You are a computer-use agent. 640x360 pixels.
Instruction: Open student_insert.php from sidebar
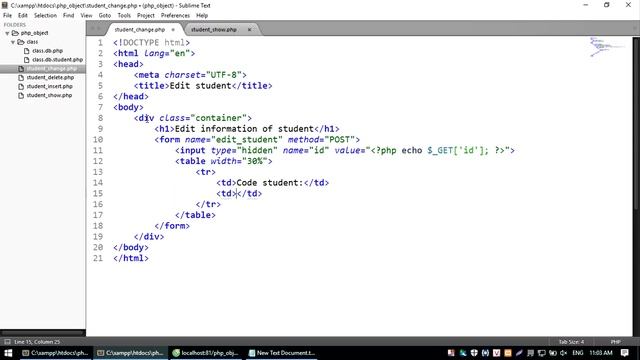(49, 87)
